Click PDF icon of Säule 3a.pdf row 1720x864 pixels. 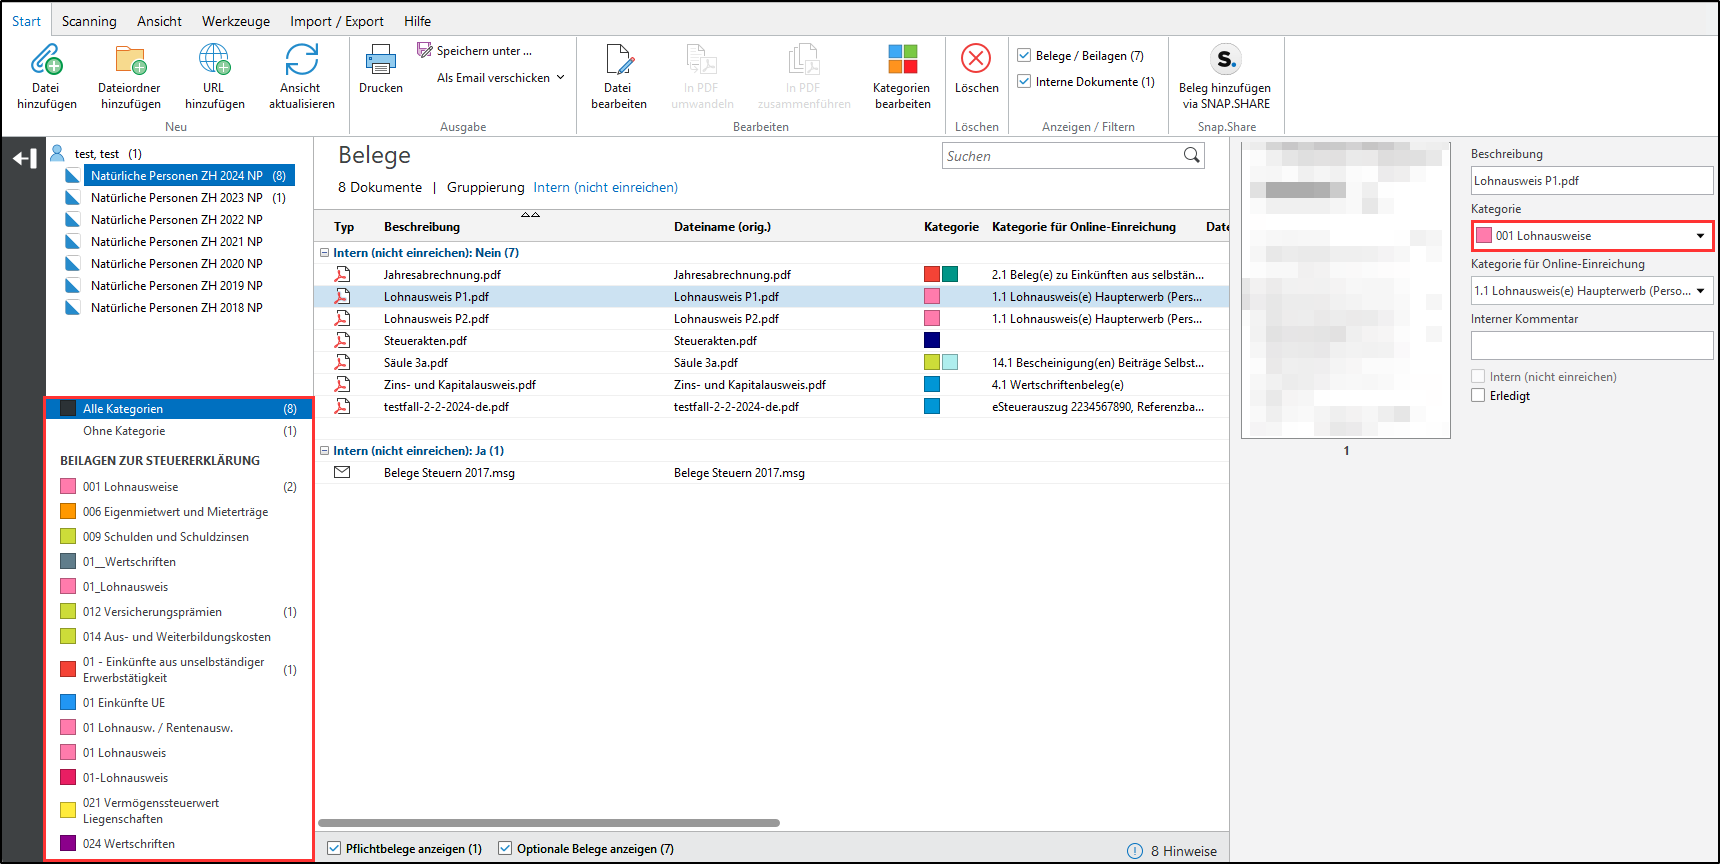[x=342, y=362]
